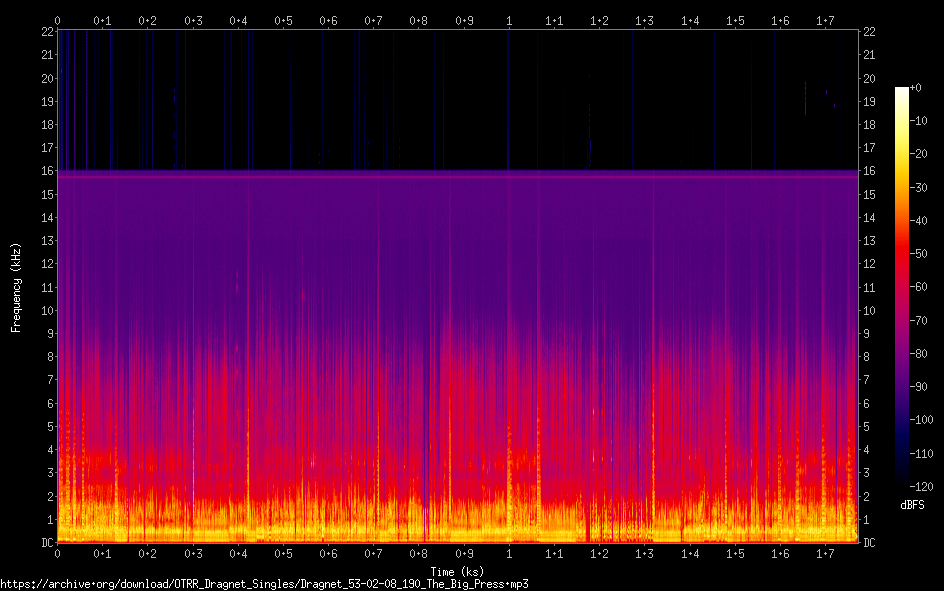
Task: Pick the white-yellow top of the color bar
Action: point(902,93)
